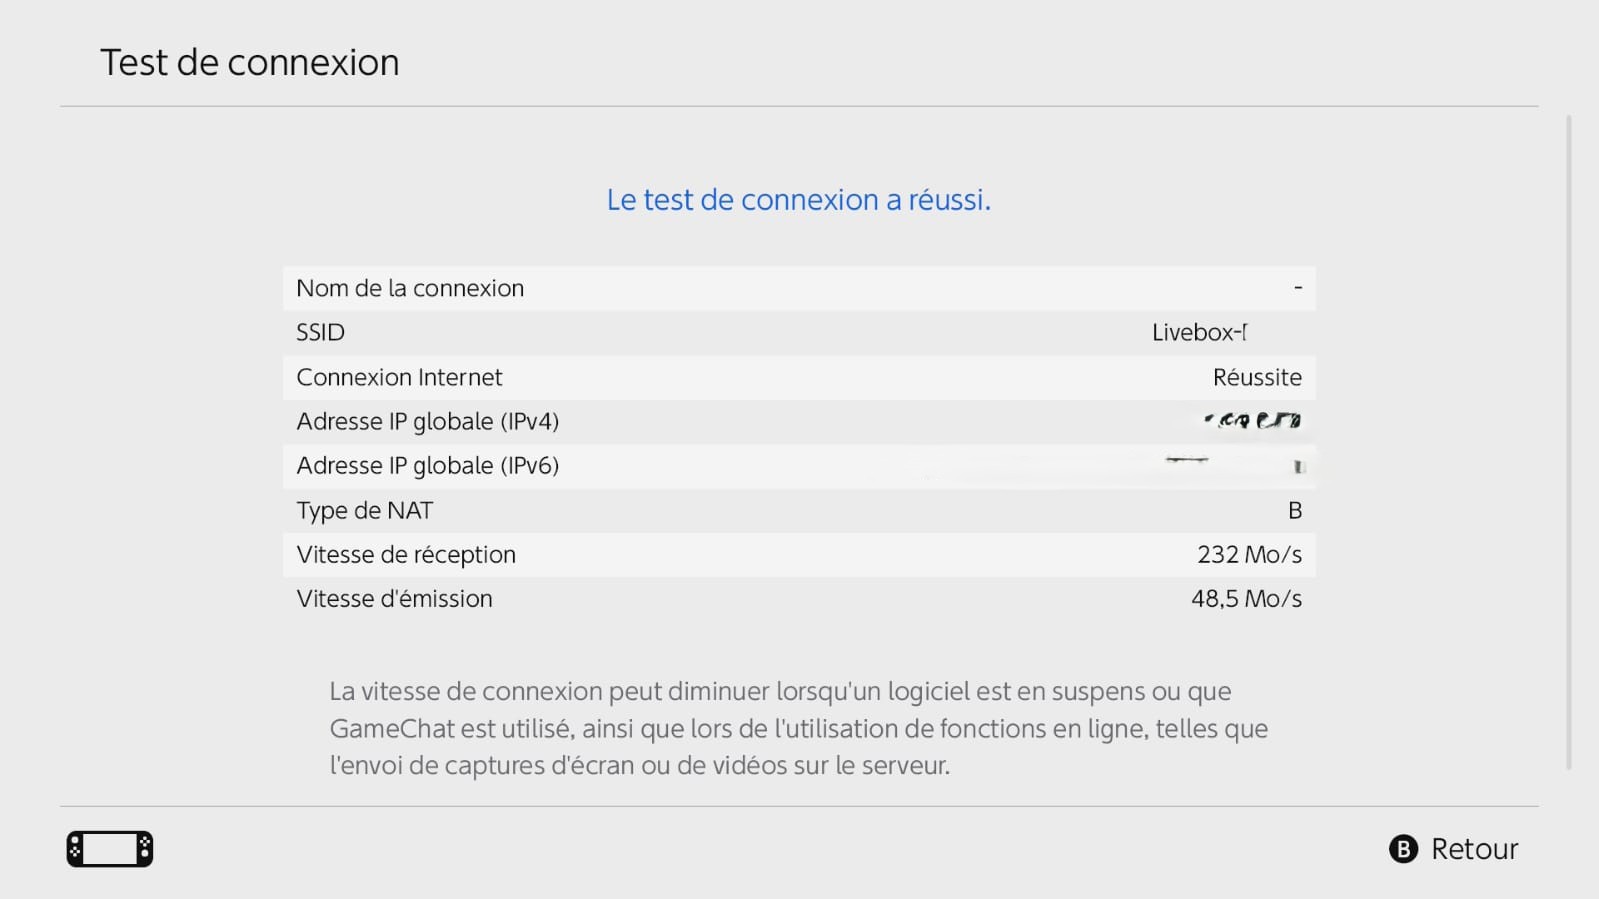Select the Adresse IP globale (IPv6) row

799,466
